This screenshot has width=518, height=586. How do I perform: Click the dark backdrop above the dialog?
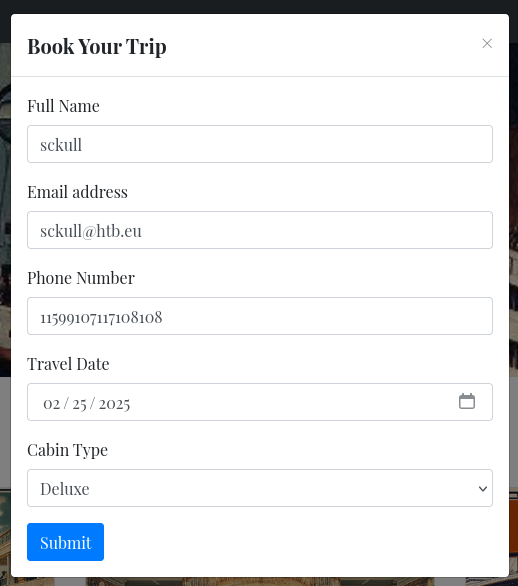[x=259, y=6]
